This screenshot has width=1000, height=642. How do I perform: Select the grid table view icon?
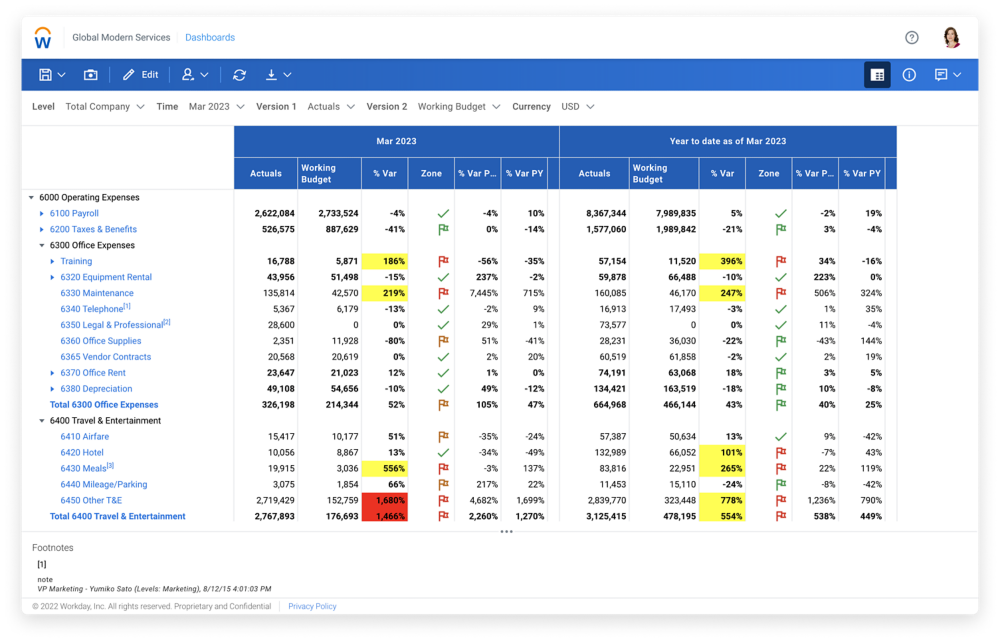tap(877, 75)
